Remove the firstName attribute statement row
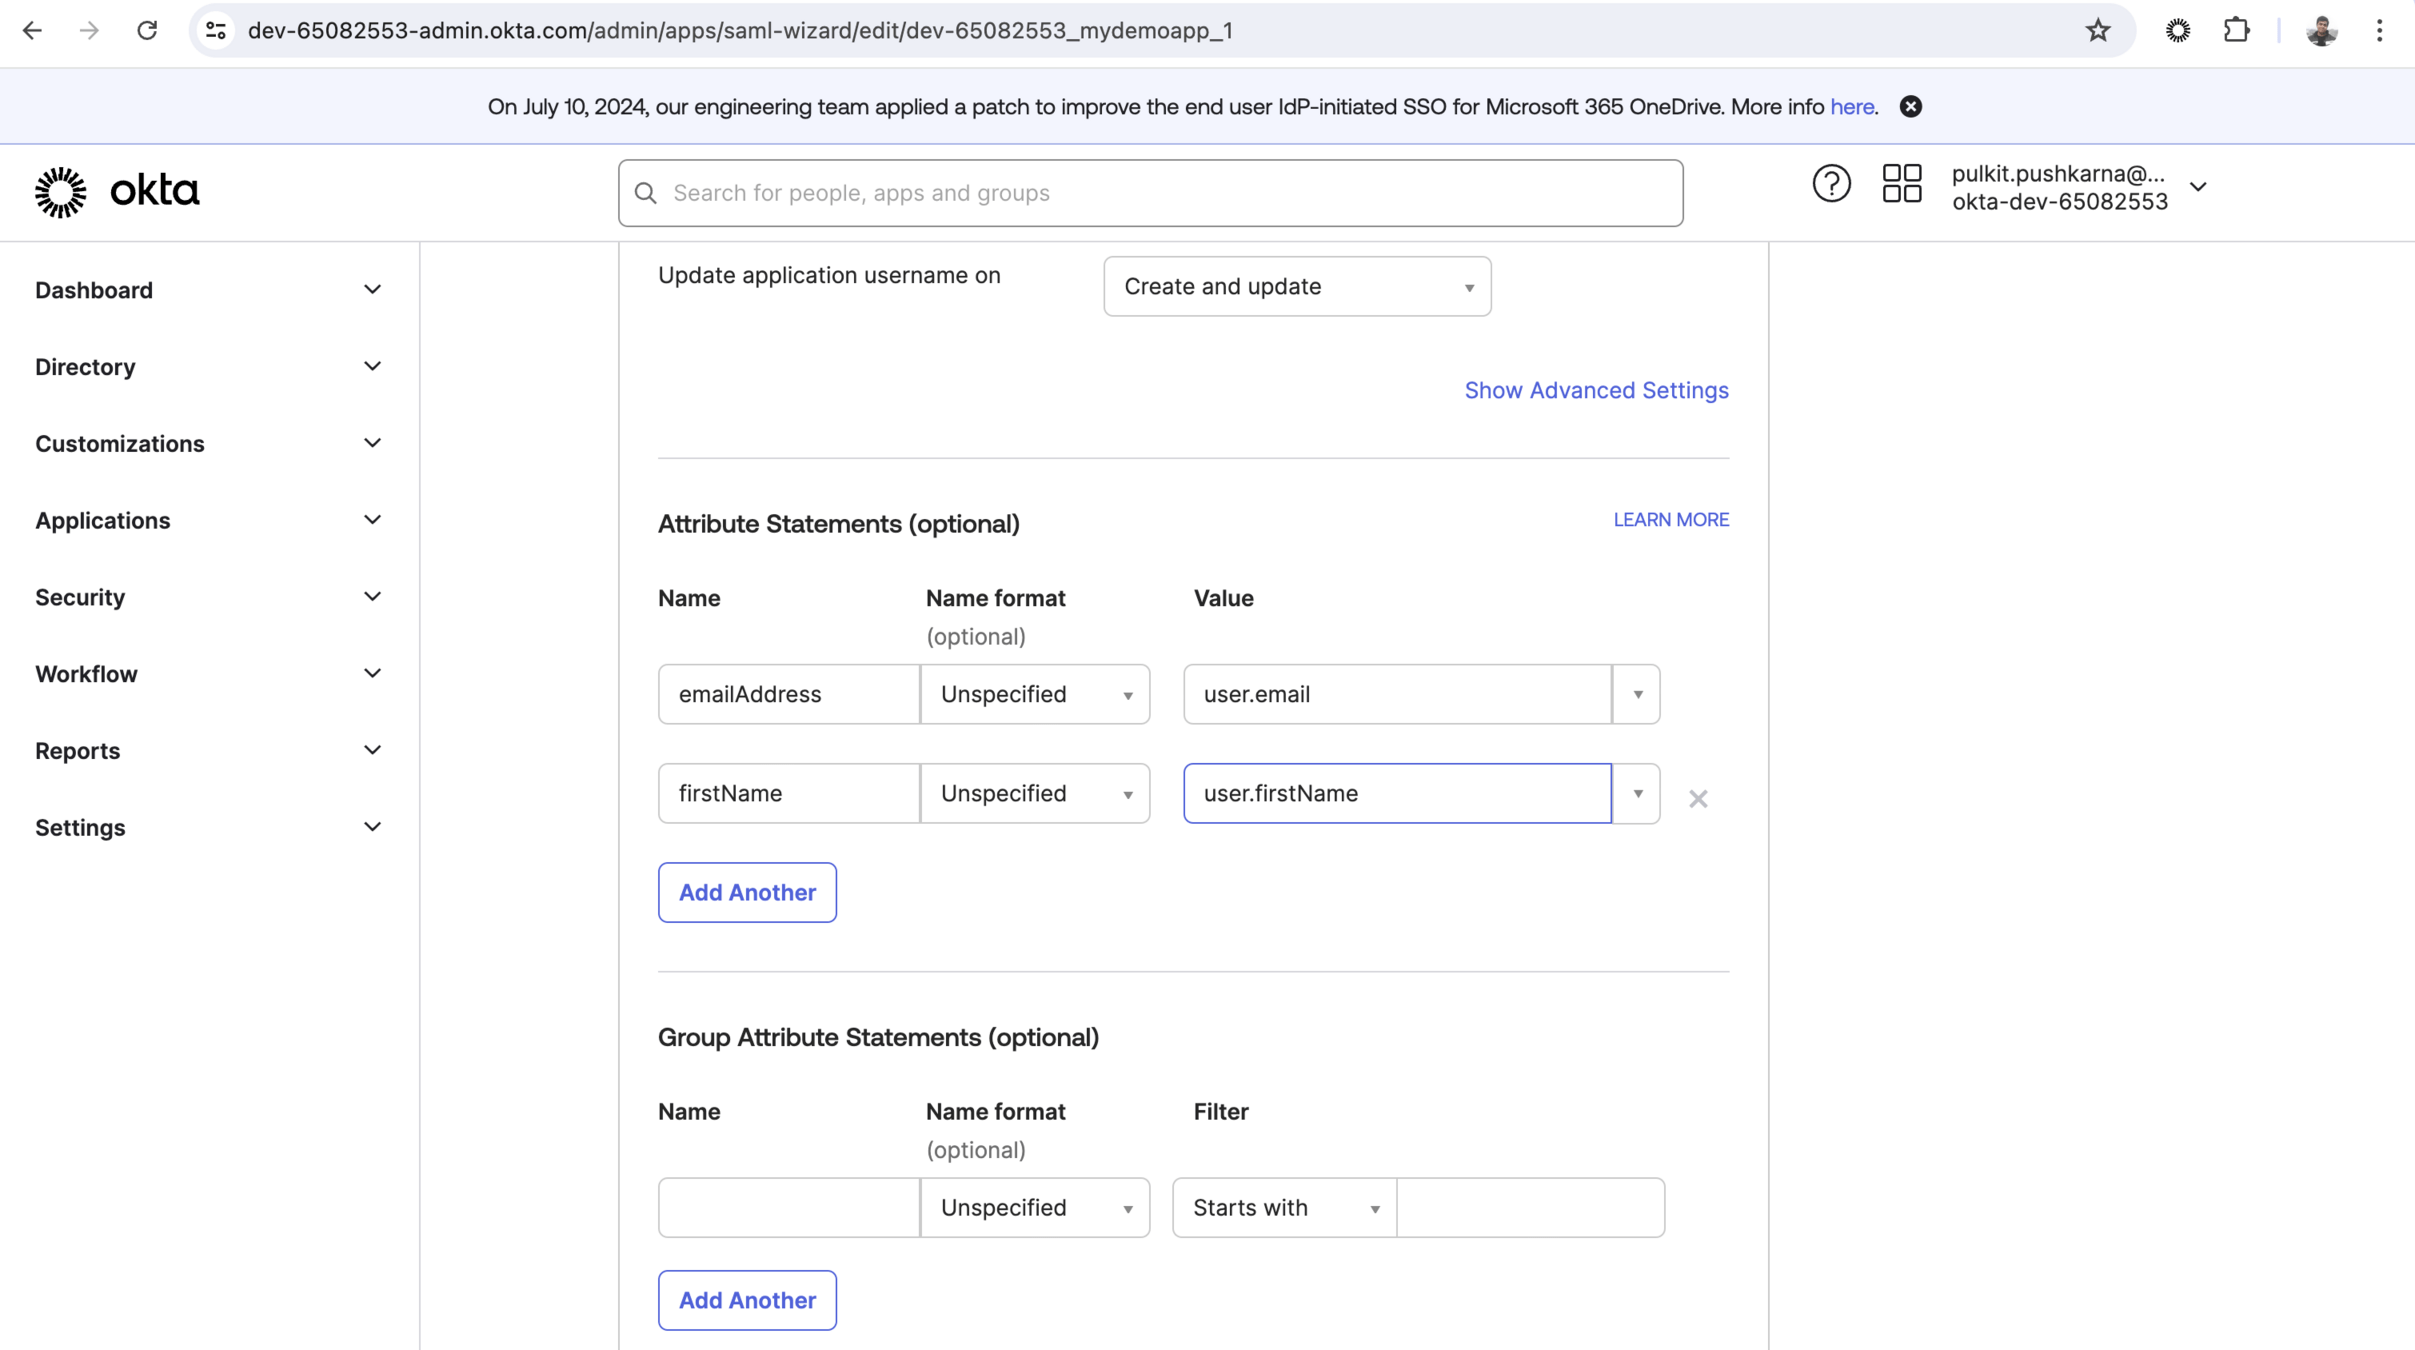 click(x=1697, y=798)
